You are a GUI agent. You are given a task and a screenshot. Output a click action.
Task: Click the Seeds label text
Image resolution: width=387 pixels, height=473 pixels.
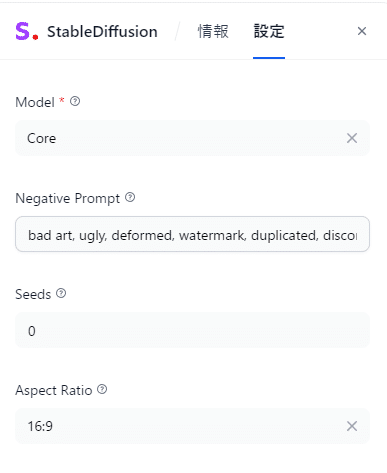click(x=33, y=294)
